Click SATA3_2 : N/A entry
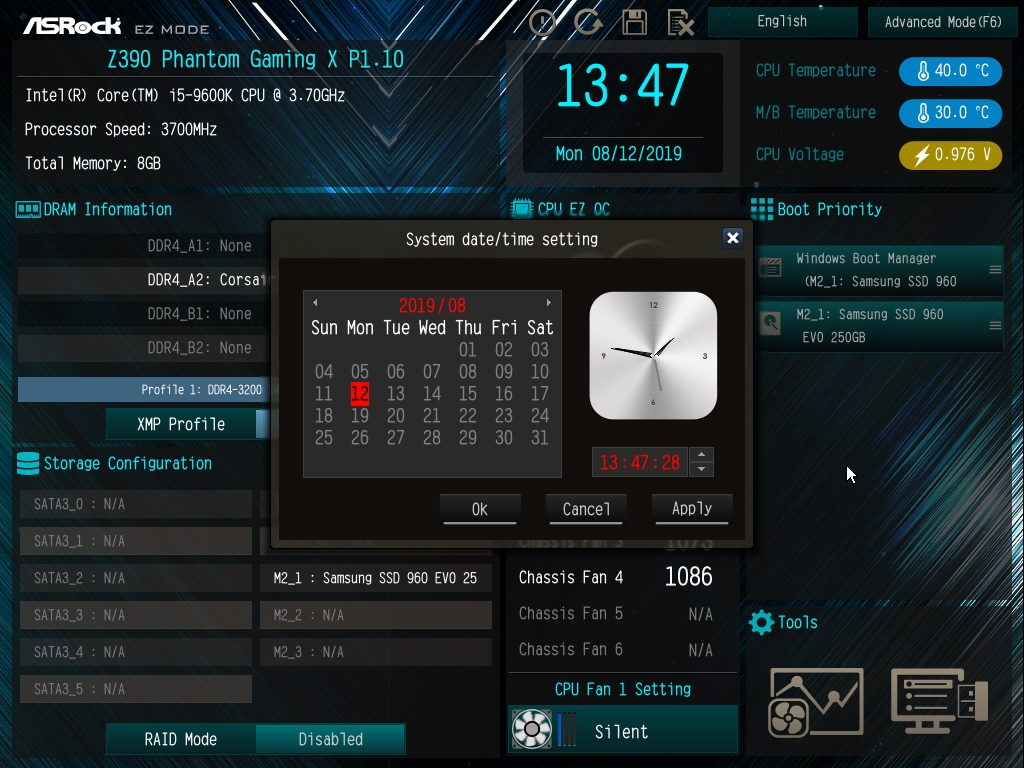The image size is (1024, 768). (x=136, y=578)
